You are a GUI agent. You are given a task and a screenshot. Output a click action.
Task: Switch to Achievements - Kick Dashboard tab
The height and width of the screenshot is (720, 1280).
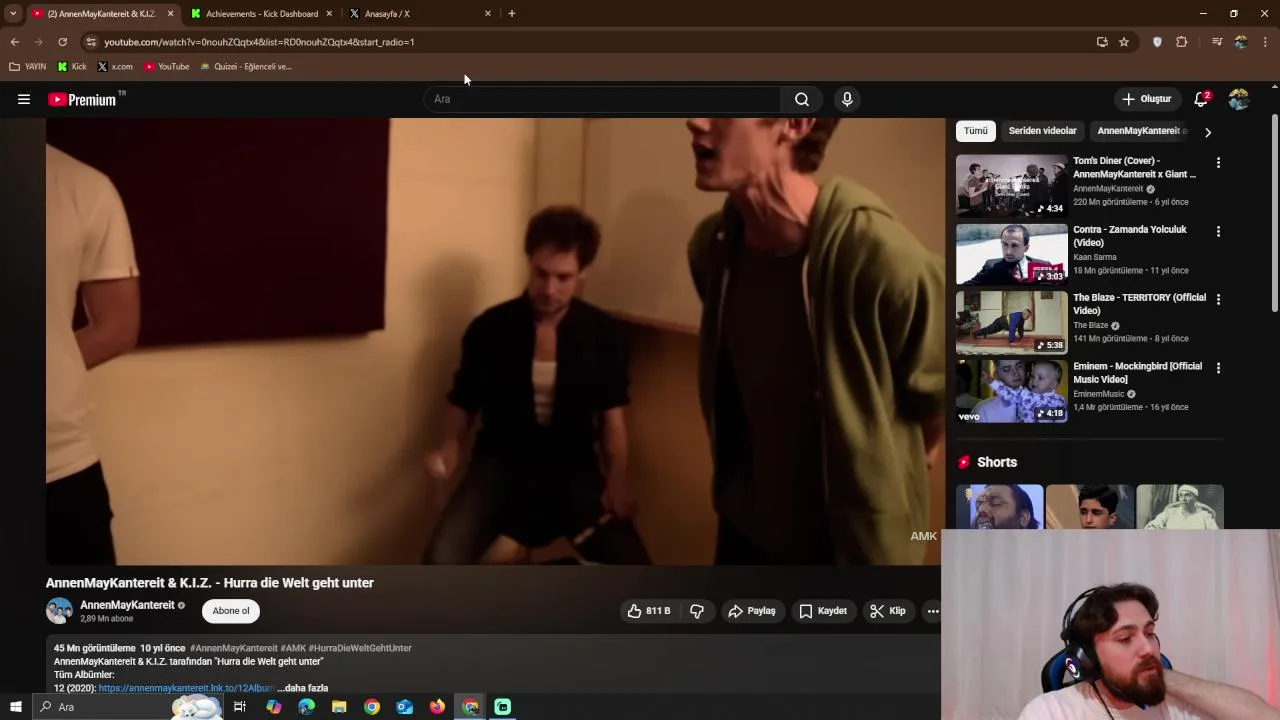coord(262,14)
